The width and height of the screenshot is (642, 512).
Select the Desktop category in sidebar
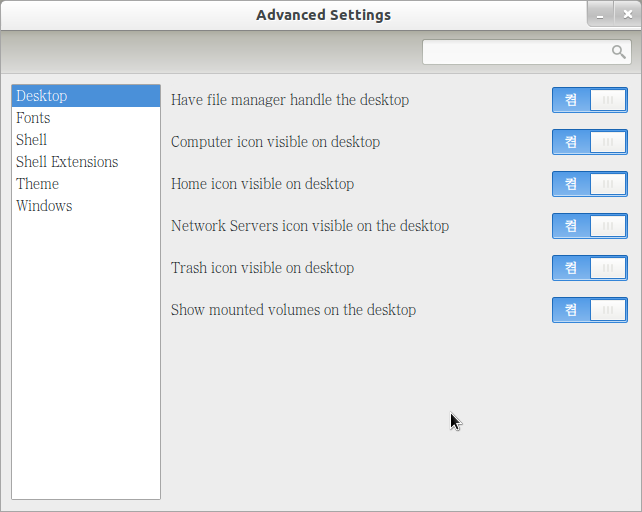coord(86,96)
